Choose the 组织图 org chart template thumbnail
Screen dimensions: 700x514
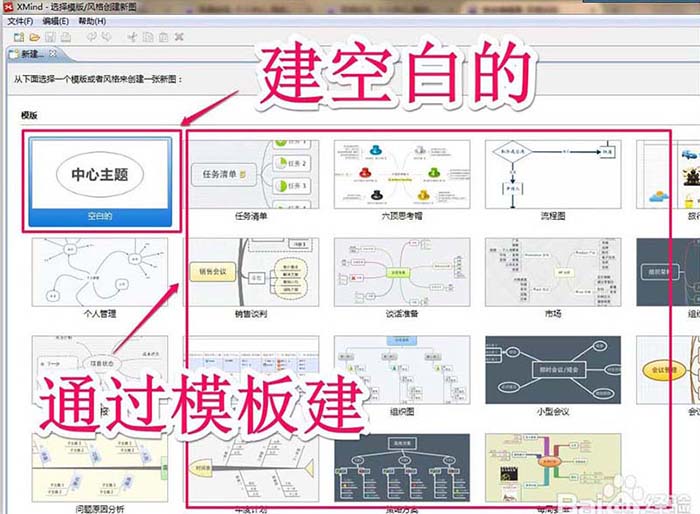(402, 370)
